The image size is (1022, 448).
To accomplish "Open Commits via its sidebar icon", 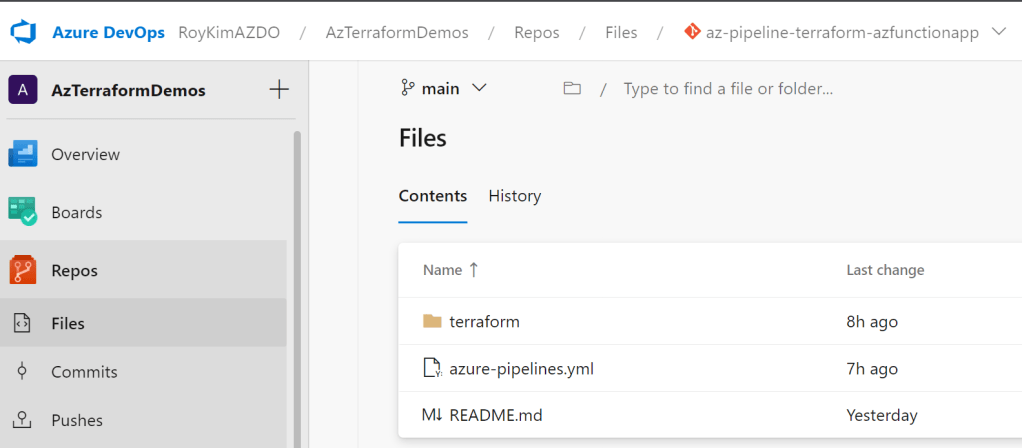I will click(22, 372).
